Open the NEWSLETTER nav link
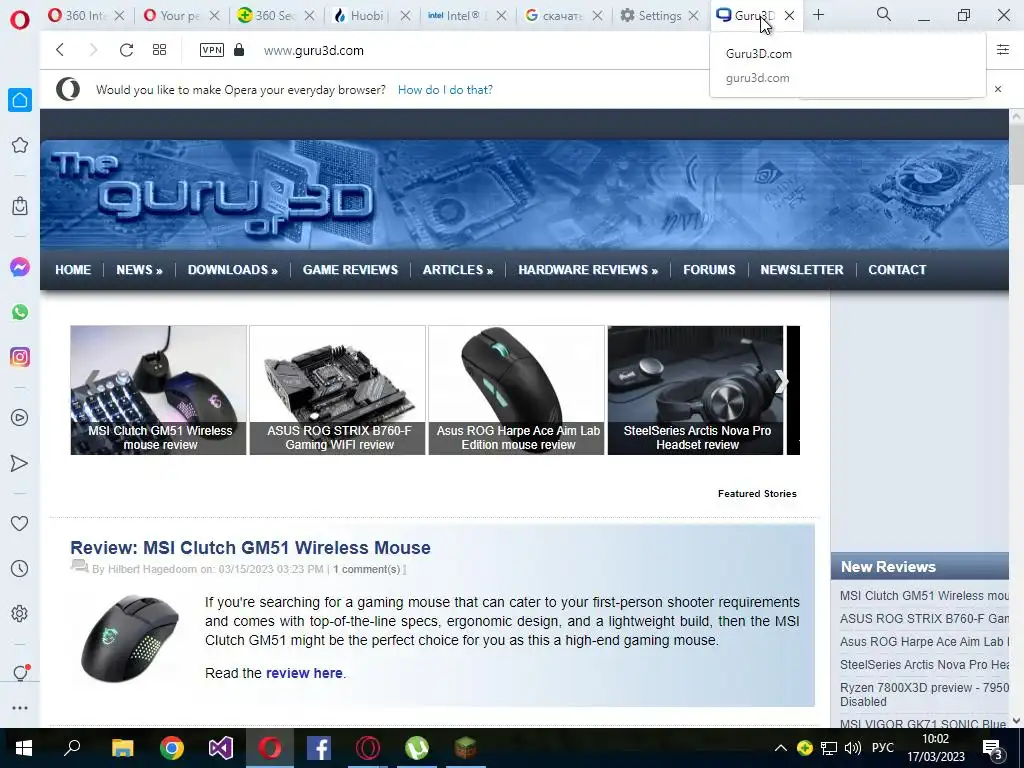Image resolution: width=1024 pixels, height=768 pixels. click(801, 270)
